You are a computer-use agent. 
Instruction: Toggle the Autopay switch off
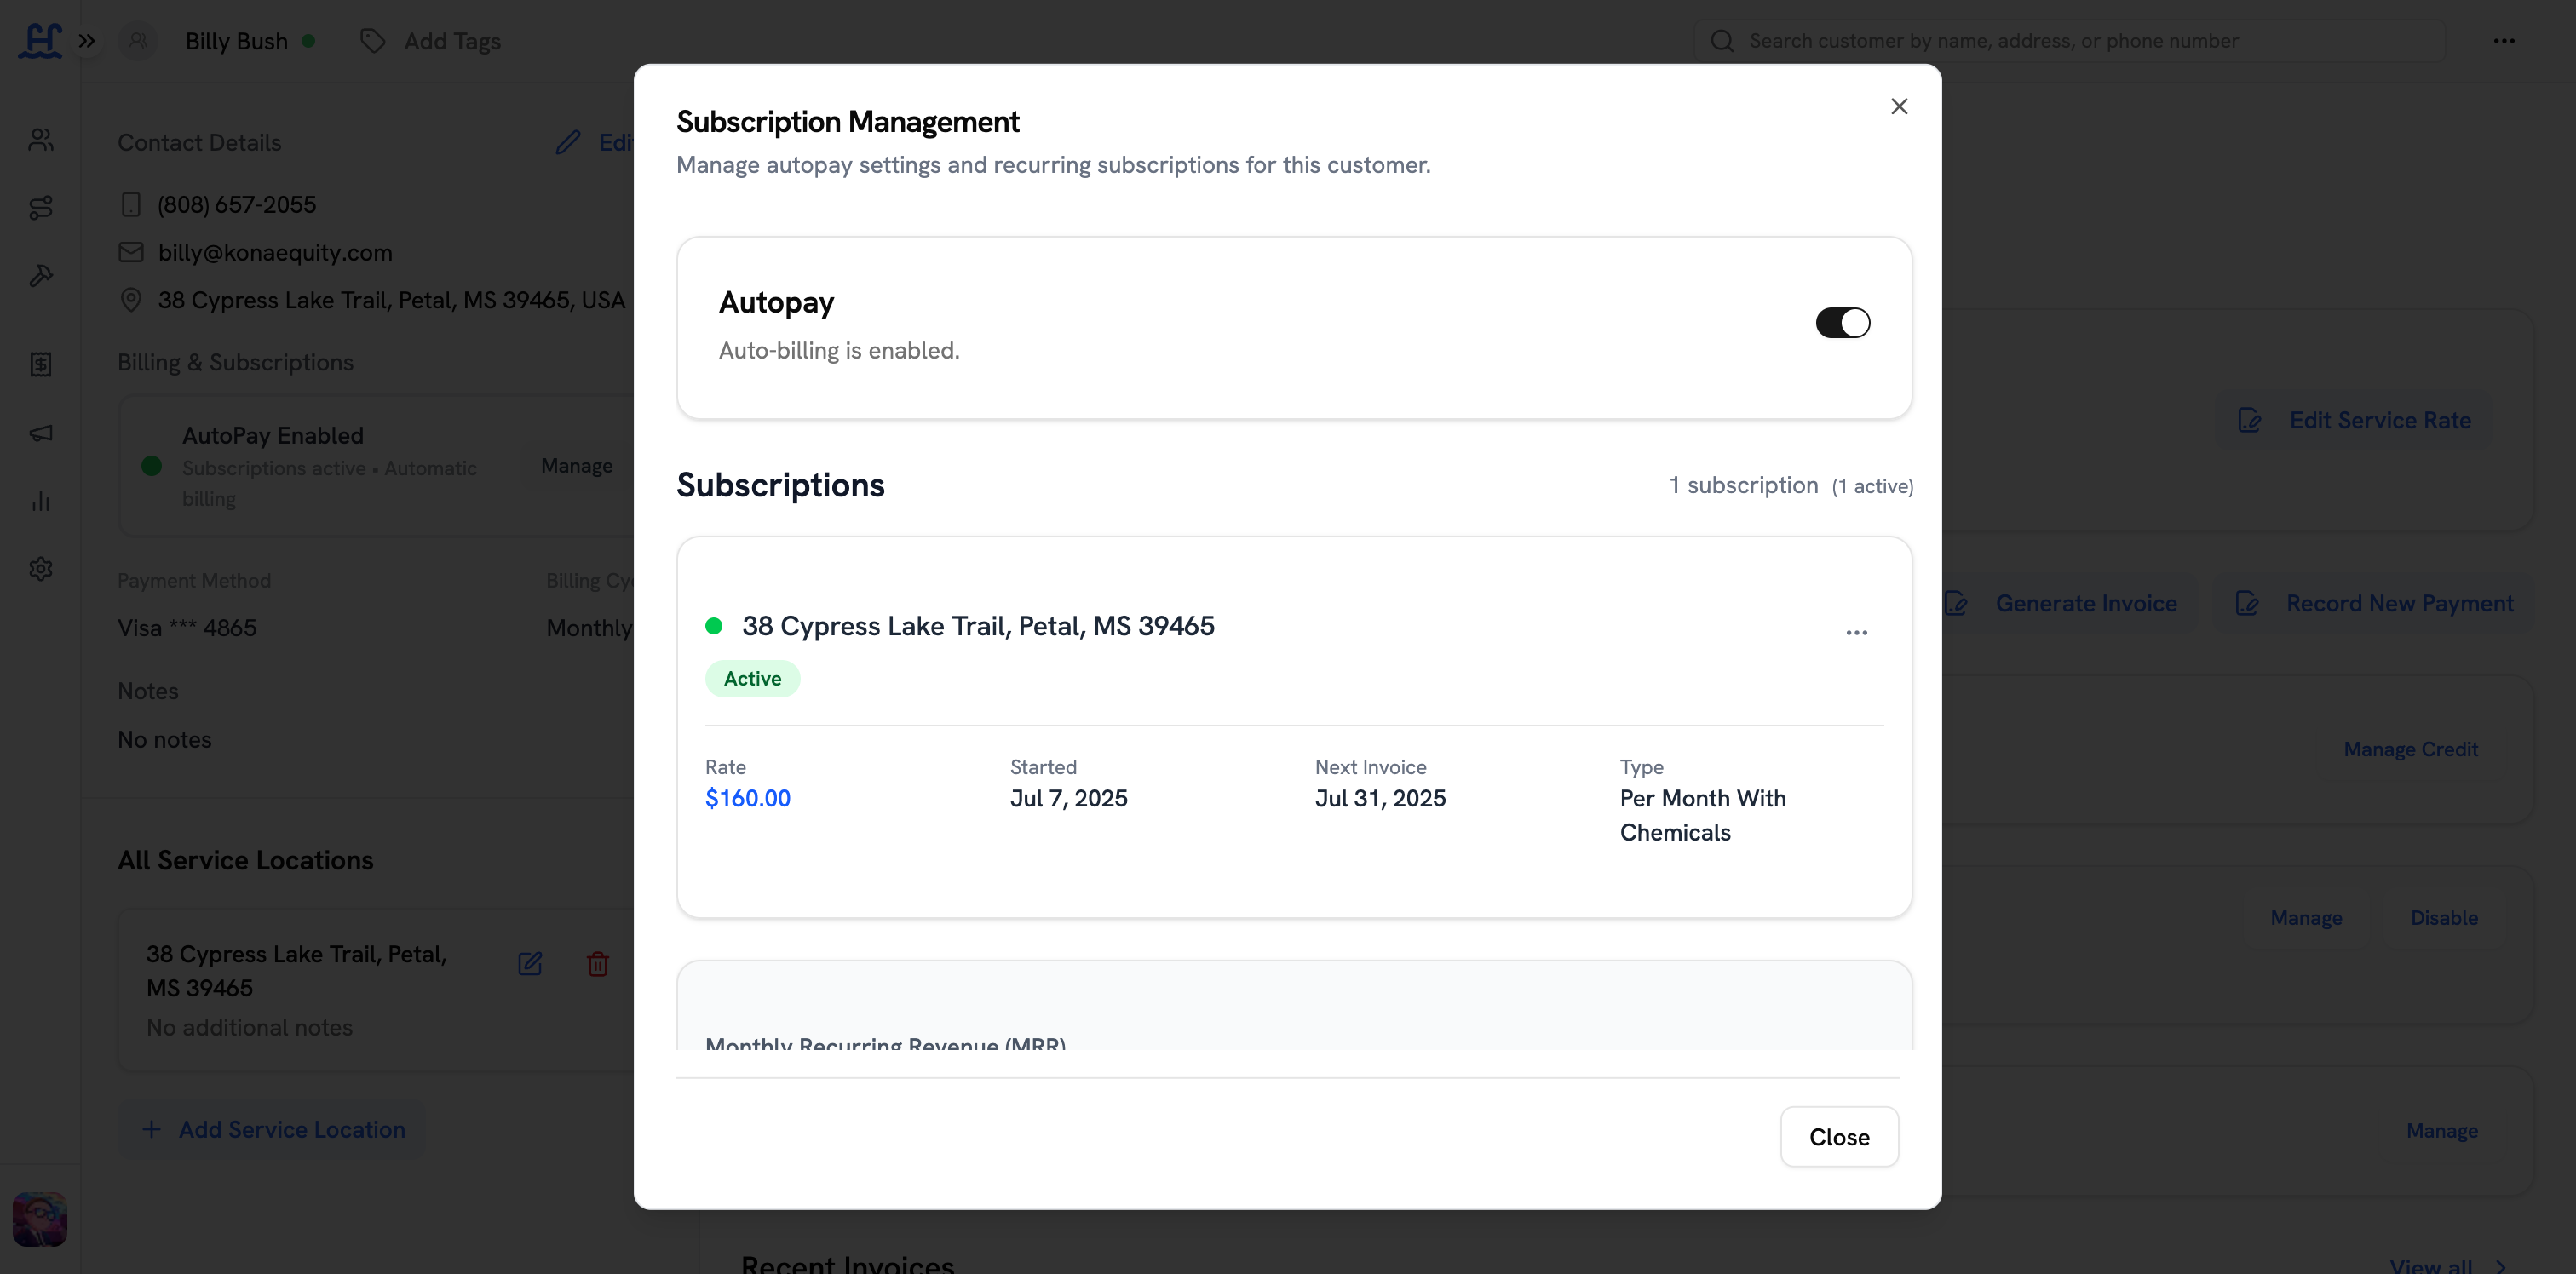tap(1842, 323)
